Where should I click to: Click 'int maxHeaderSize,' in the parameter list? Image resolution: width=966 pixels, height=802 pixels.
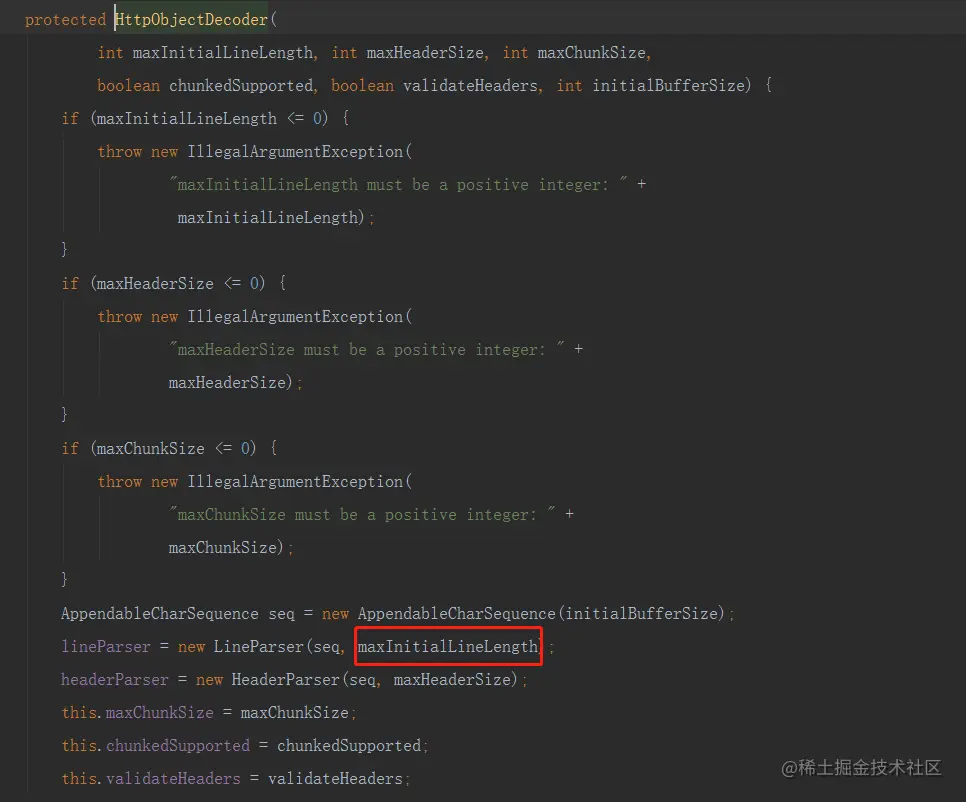coord(410,53)
